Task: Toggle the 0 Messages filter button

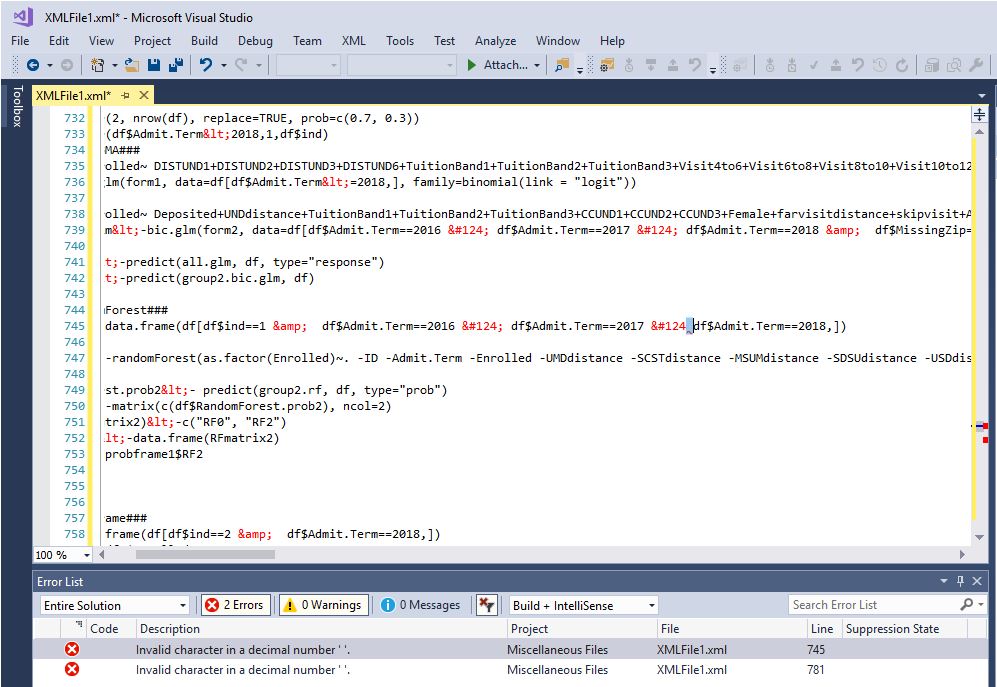Action: tap(420, 605)
